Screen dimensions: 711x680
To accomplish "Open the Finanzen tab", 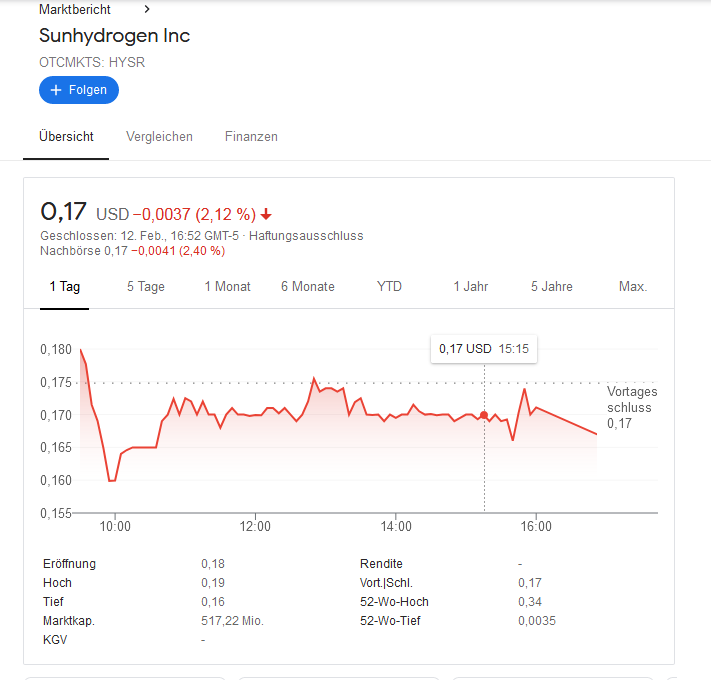I will point(251,136).
